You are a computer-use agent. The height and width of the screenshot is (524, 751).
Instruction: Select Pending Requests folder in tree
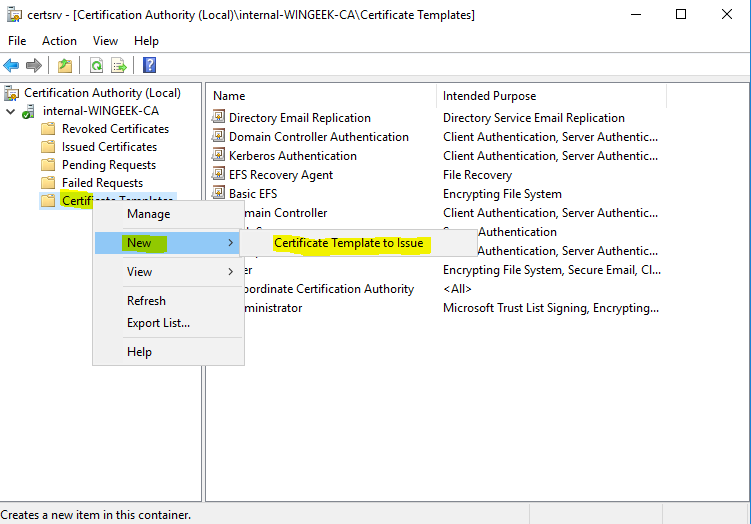click(x=108, y=165)
